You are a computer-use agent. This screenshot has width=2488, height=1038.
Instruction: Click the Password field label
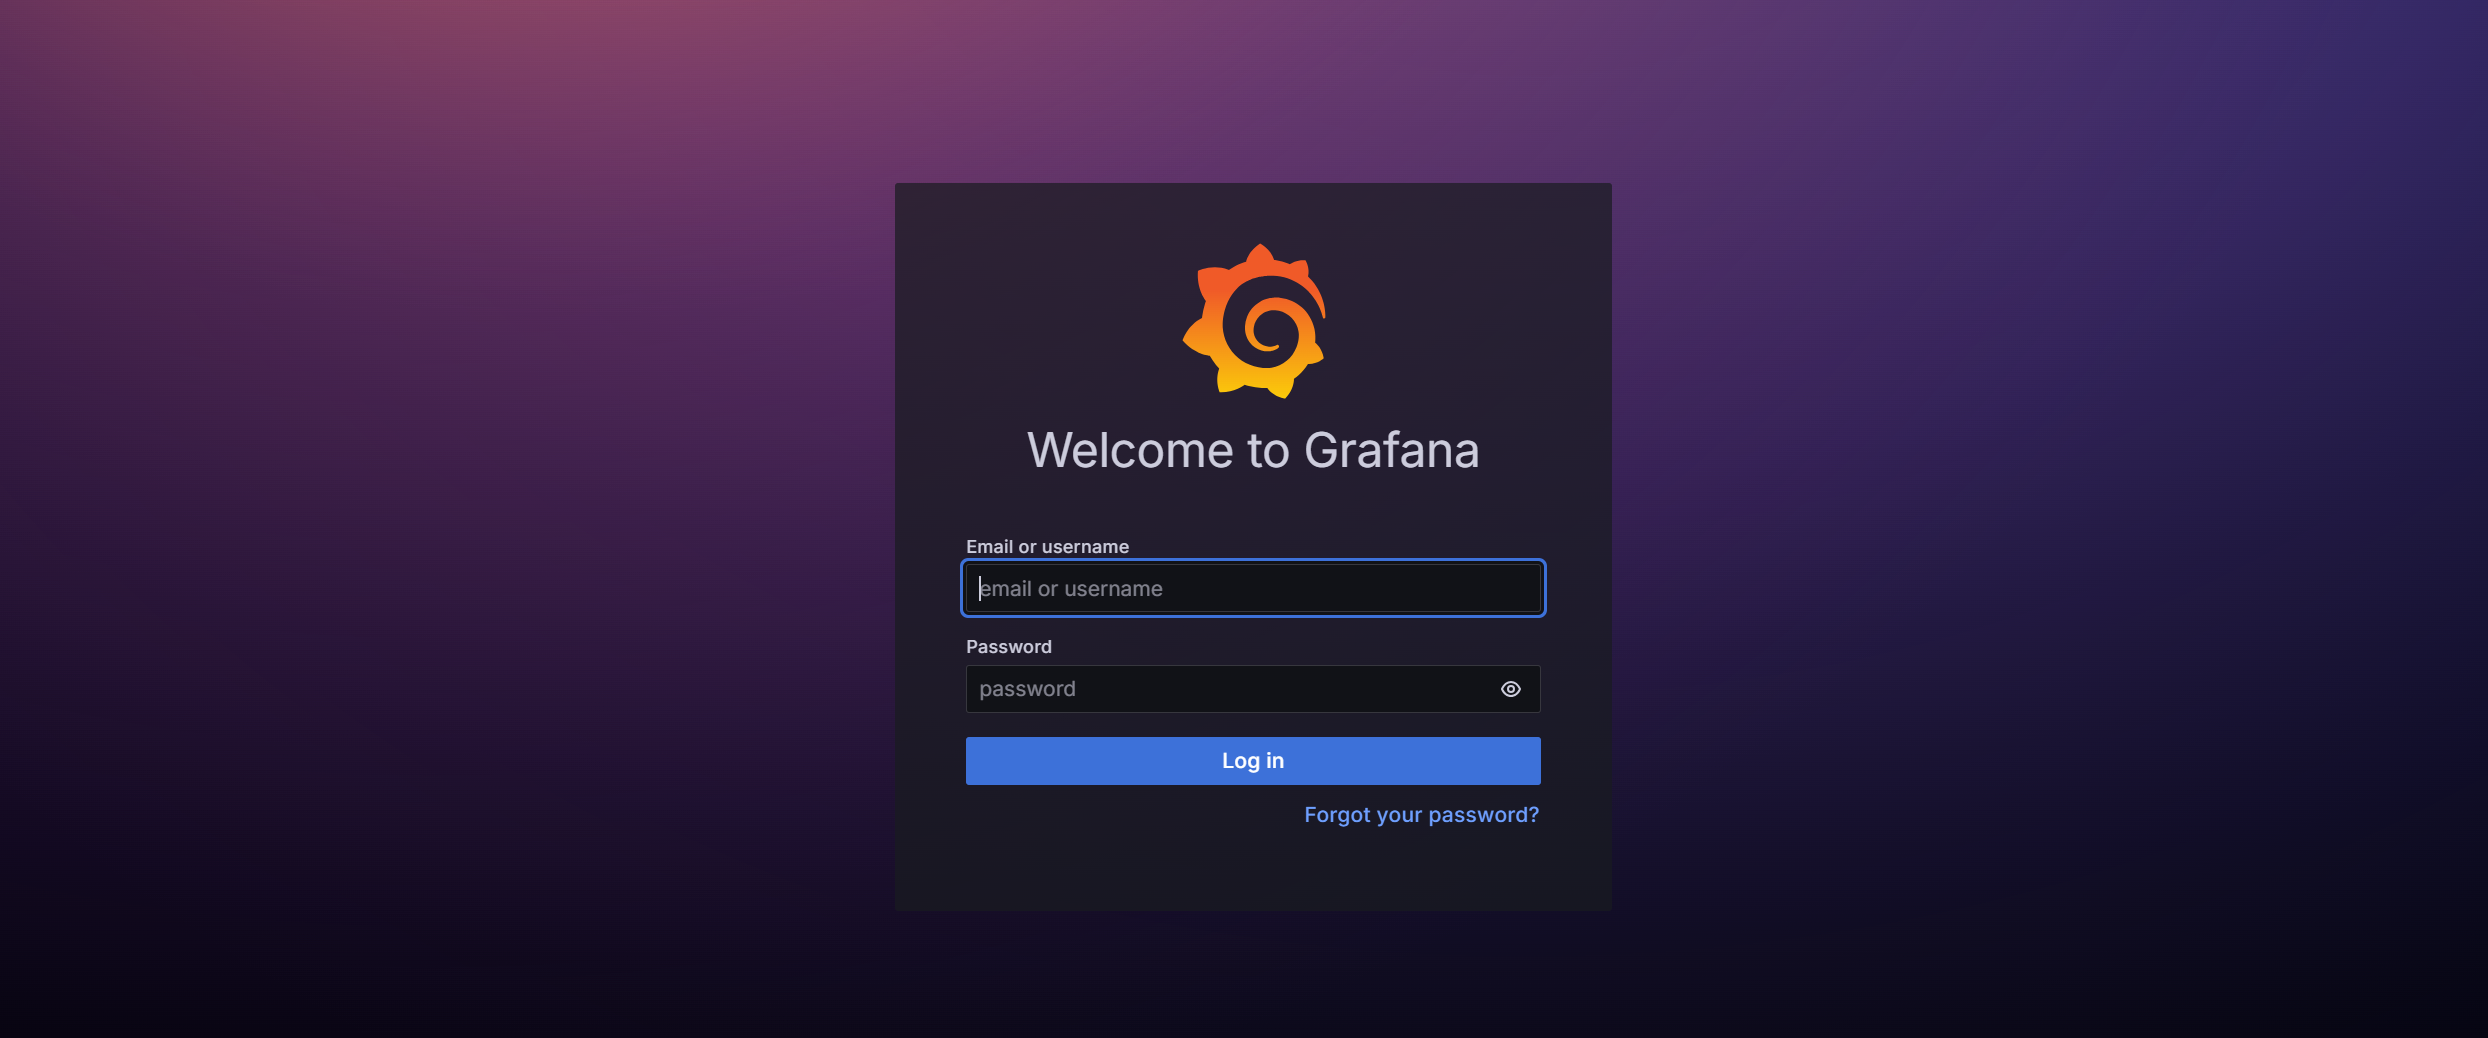(1008, 647)
